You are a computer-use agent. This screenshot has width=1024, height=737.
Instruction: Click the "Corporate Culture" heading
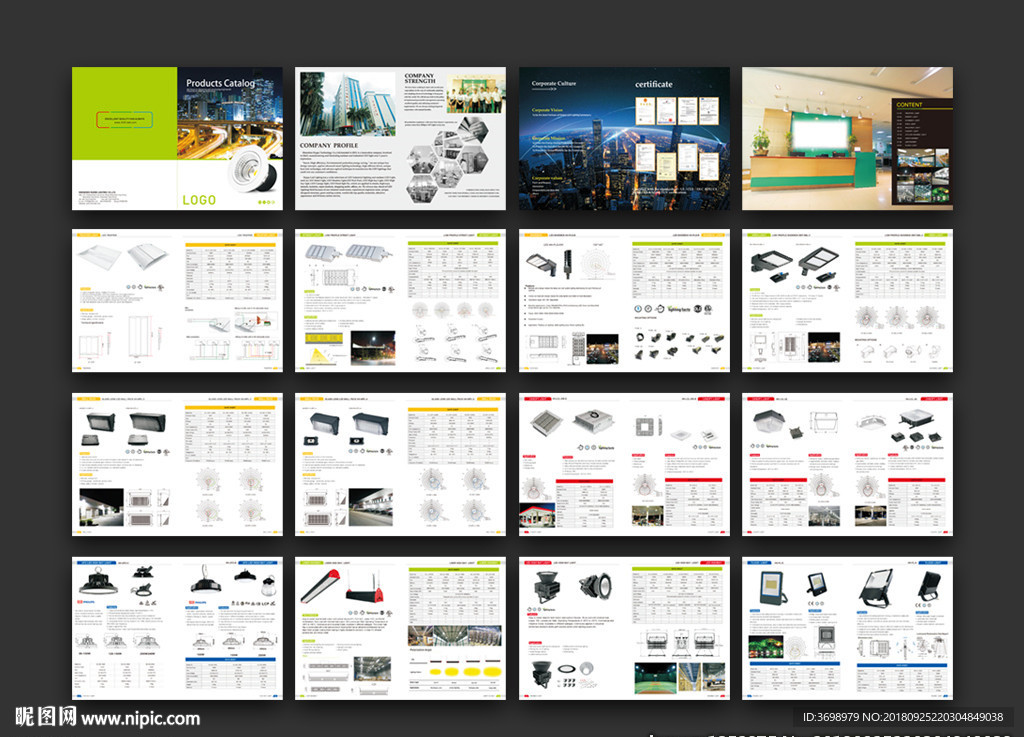(x=554, y=84)
